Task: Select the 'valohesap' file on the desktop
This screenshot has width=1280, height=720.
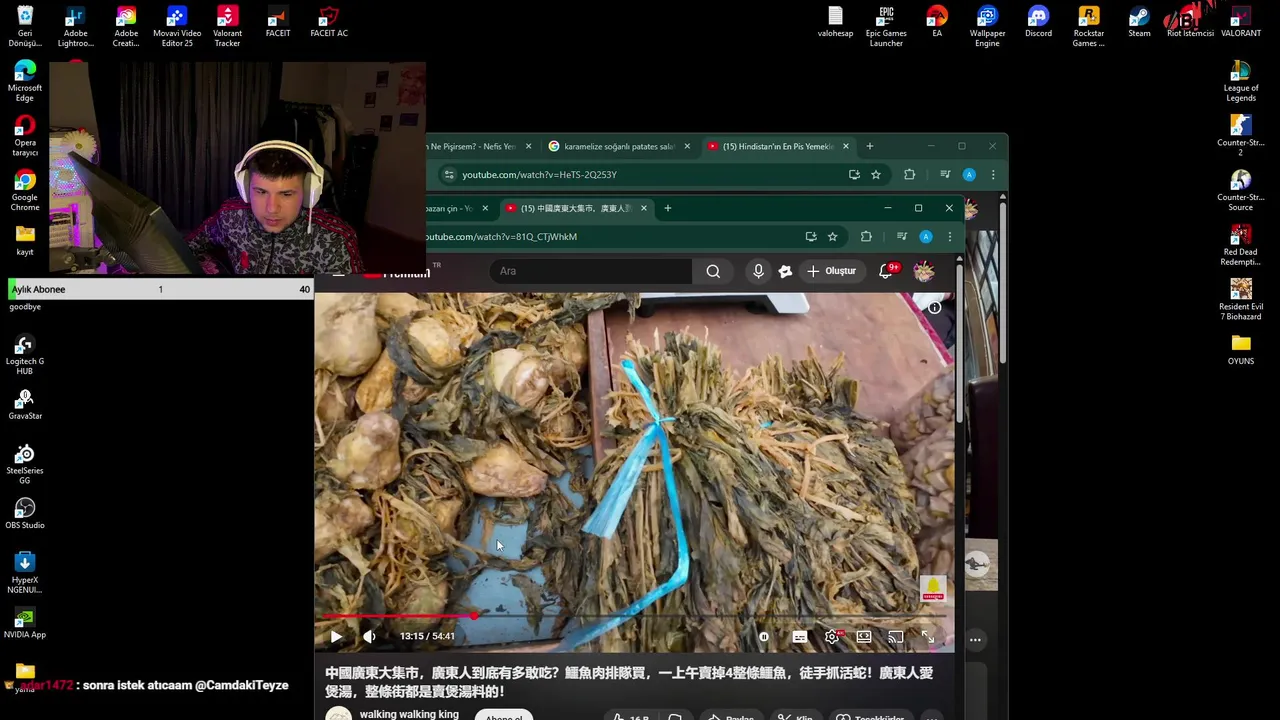Action: (836, 22)
